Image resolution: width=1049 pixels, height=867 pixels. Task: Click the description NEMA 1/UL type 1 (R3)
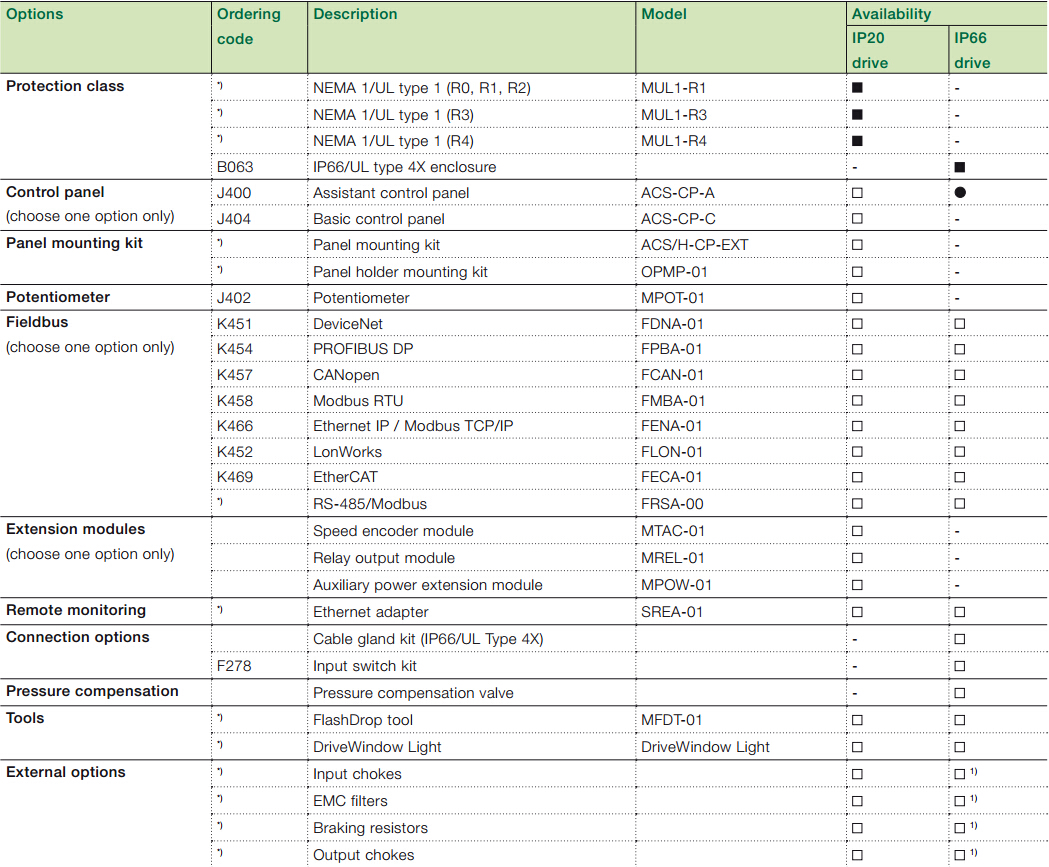(x=393, y=115)
